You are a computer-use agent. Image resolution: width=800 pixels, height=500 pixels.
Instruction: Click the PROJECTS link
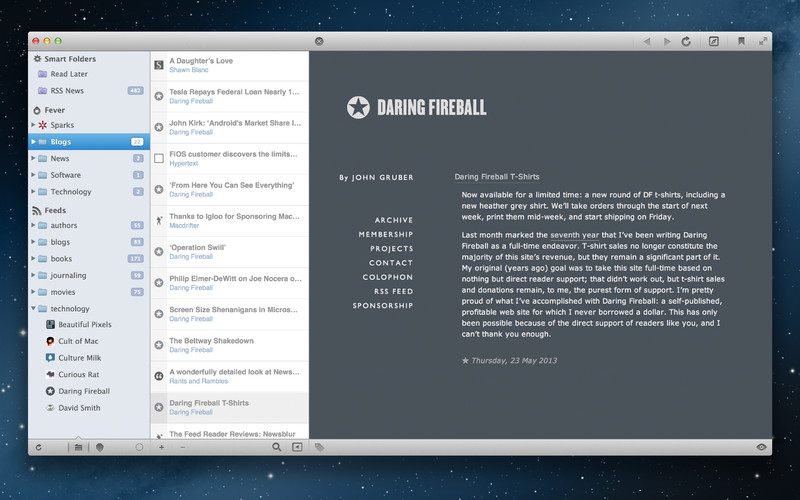(x=392, y=248)
